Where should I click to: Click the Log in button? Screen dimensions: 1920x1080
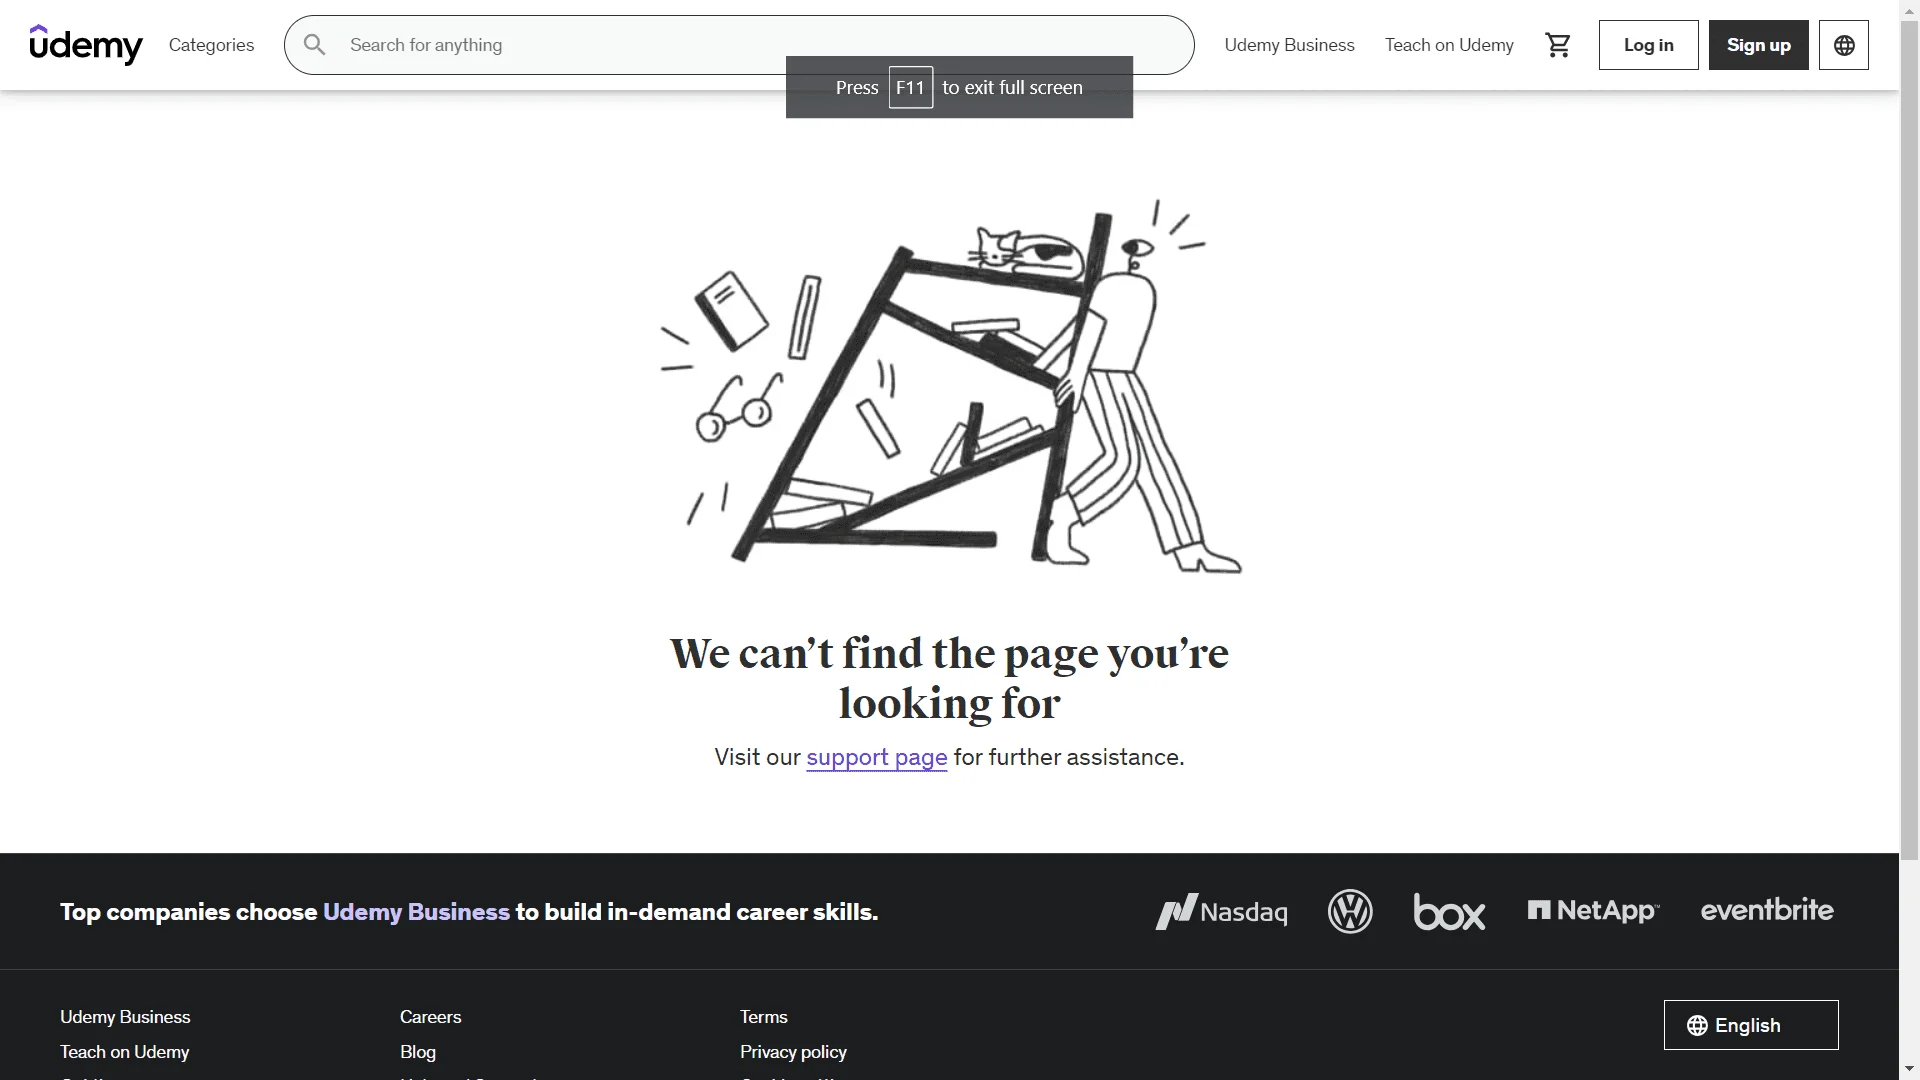point(1648,45)
